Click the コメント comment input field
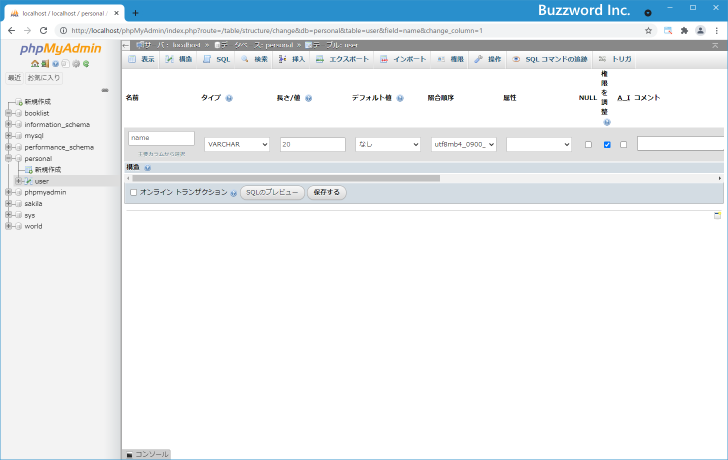 [681, 144]
